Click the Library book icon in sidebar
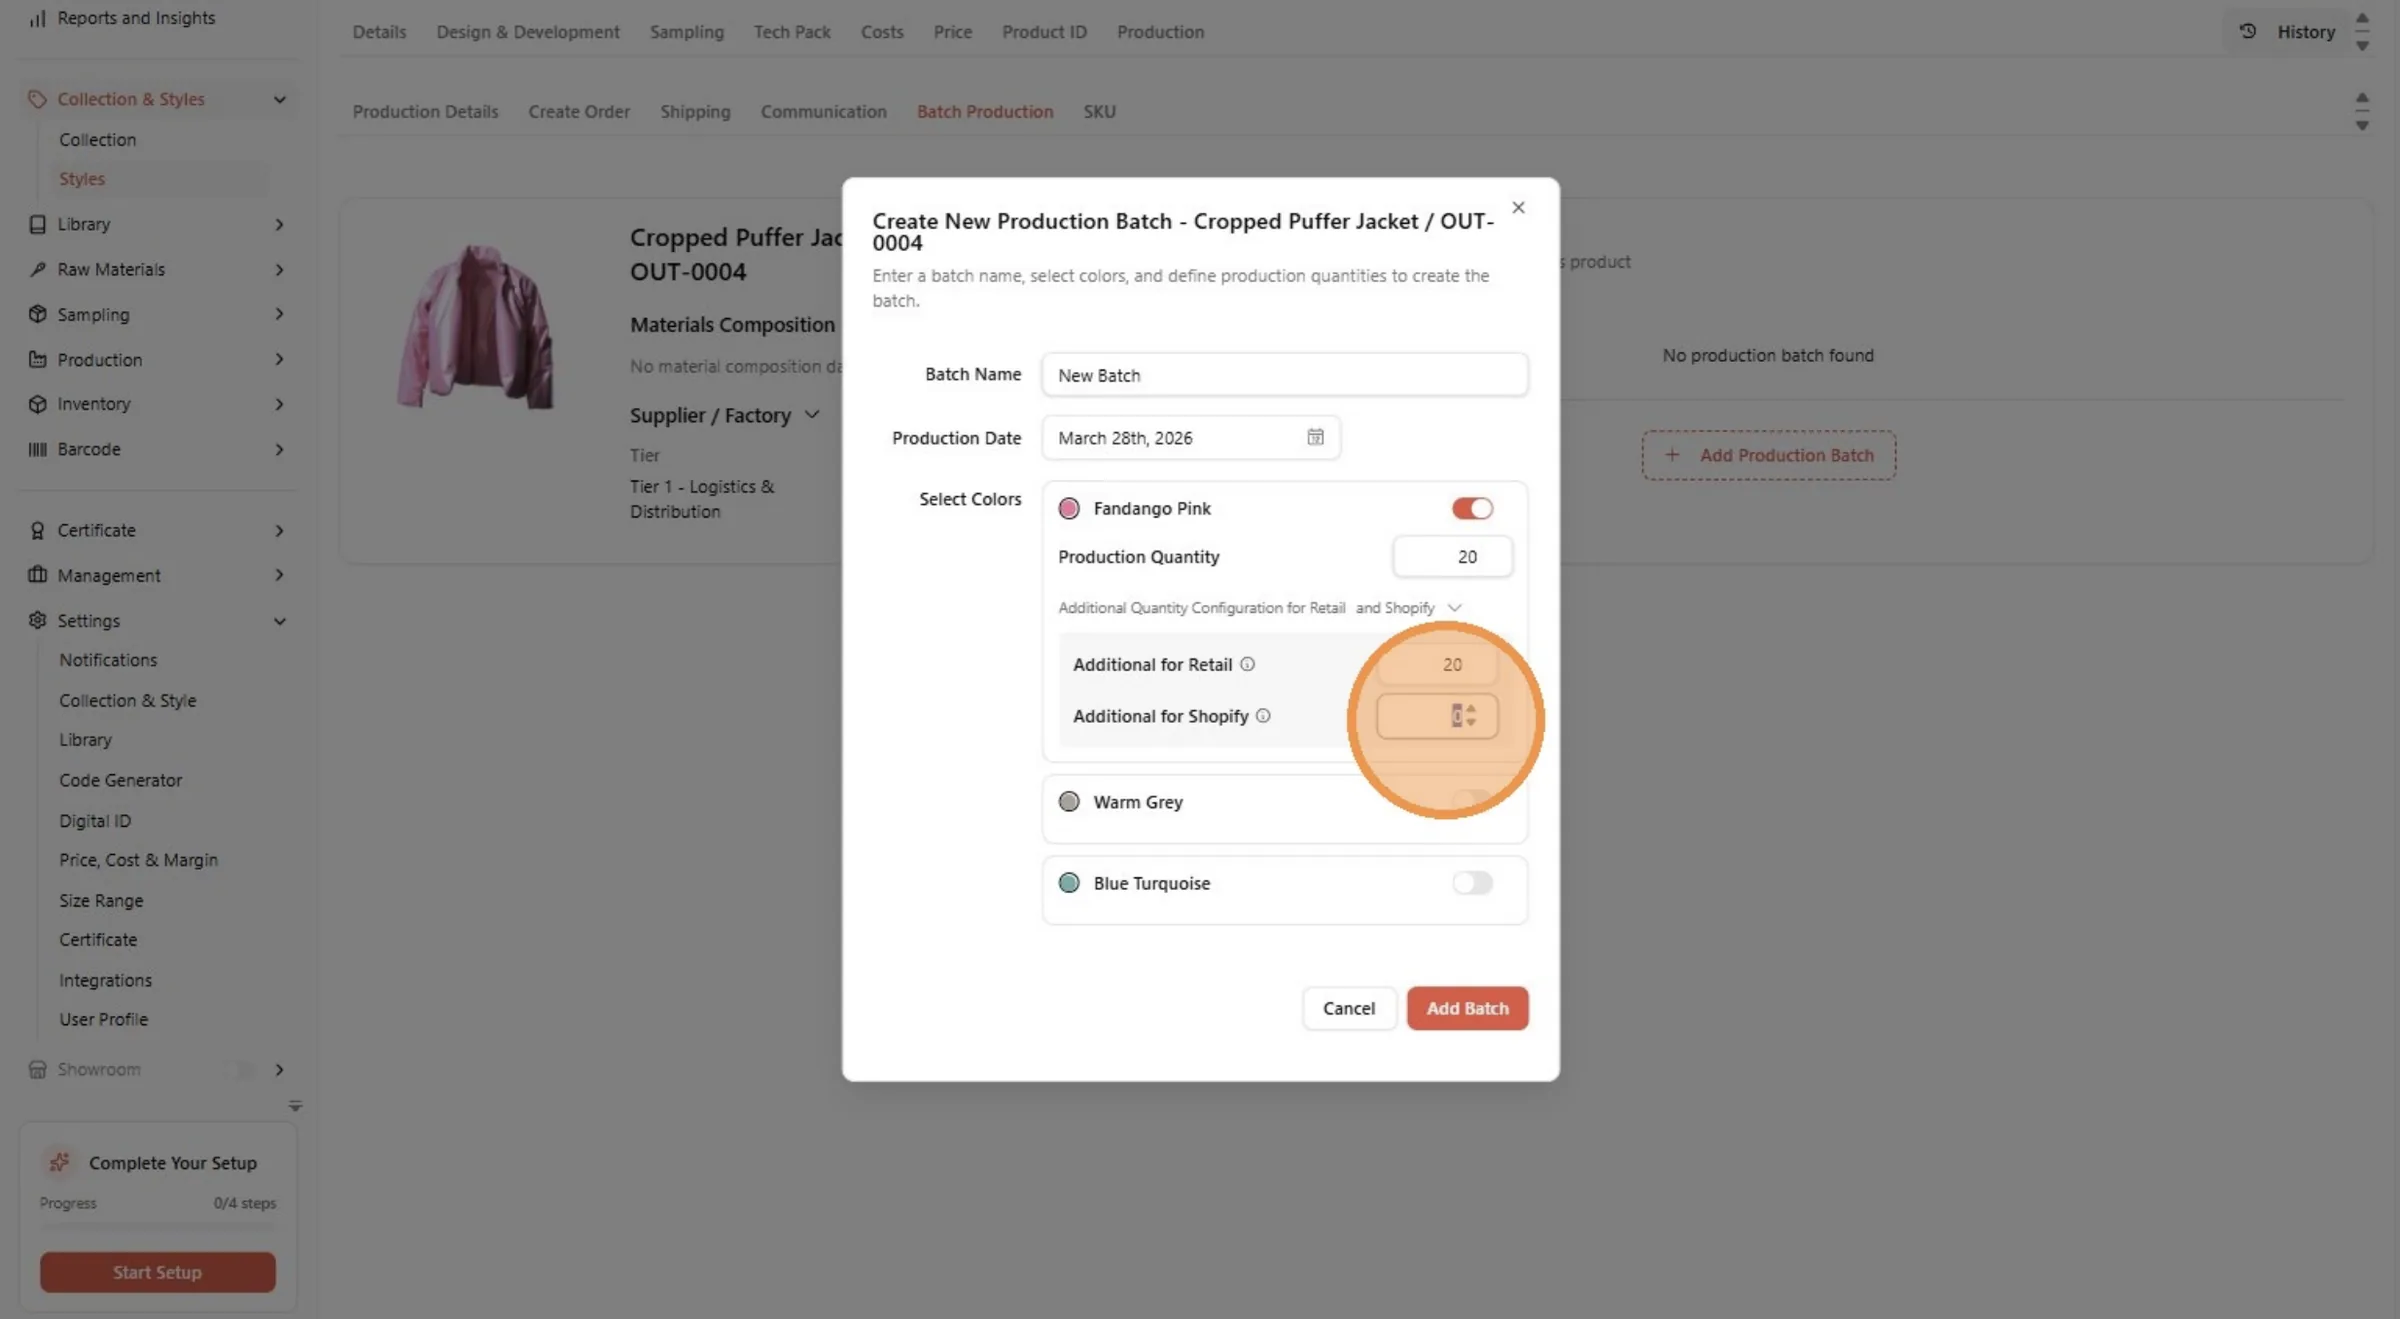The width and height of the screenshot is (2400, 1319). pos(37,224)
